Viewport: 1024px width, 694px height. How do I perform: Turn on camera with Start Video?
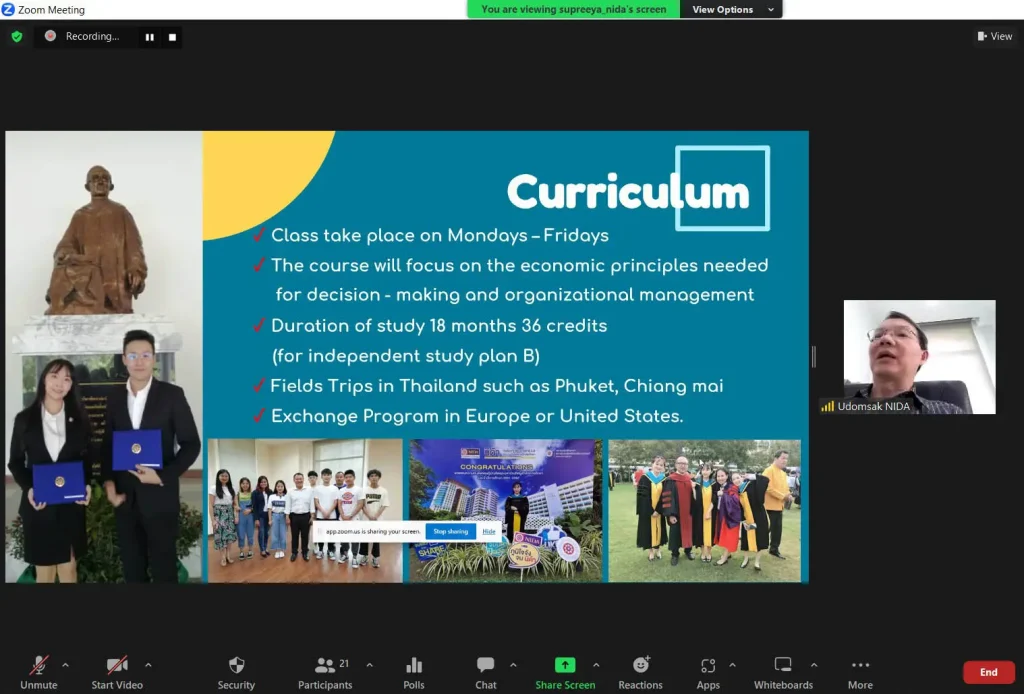pos(117,666)
